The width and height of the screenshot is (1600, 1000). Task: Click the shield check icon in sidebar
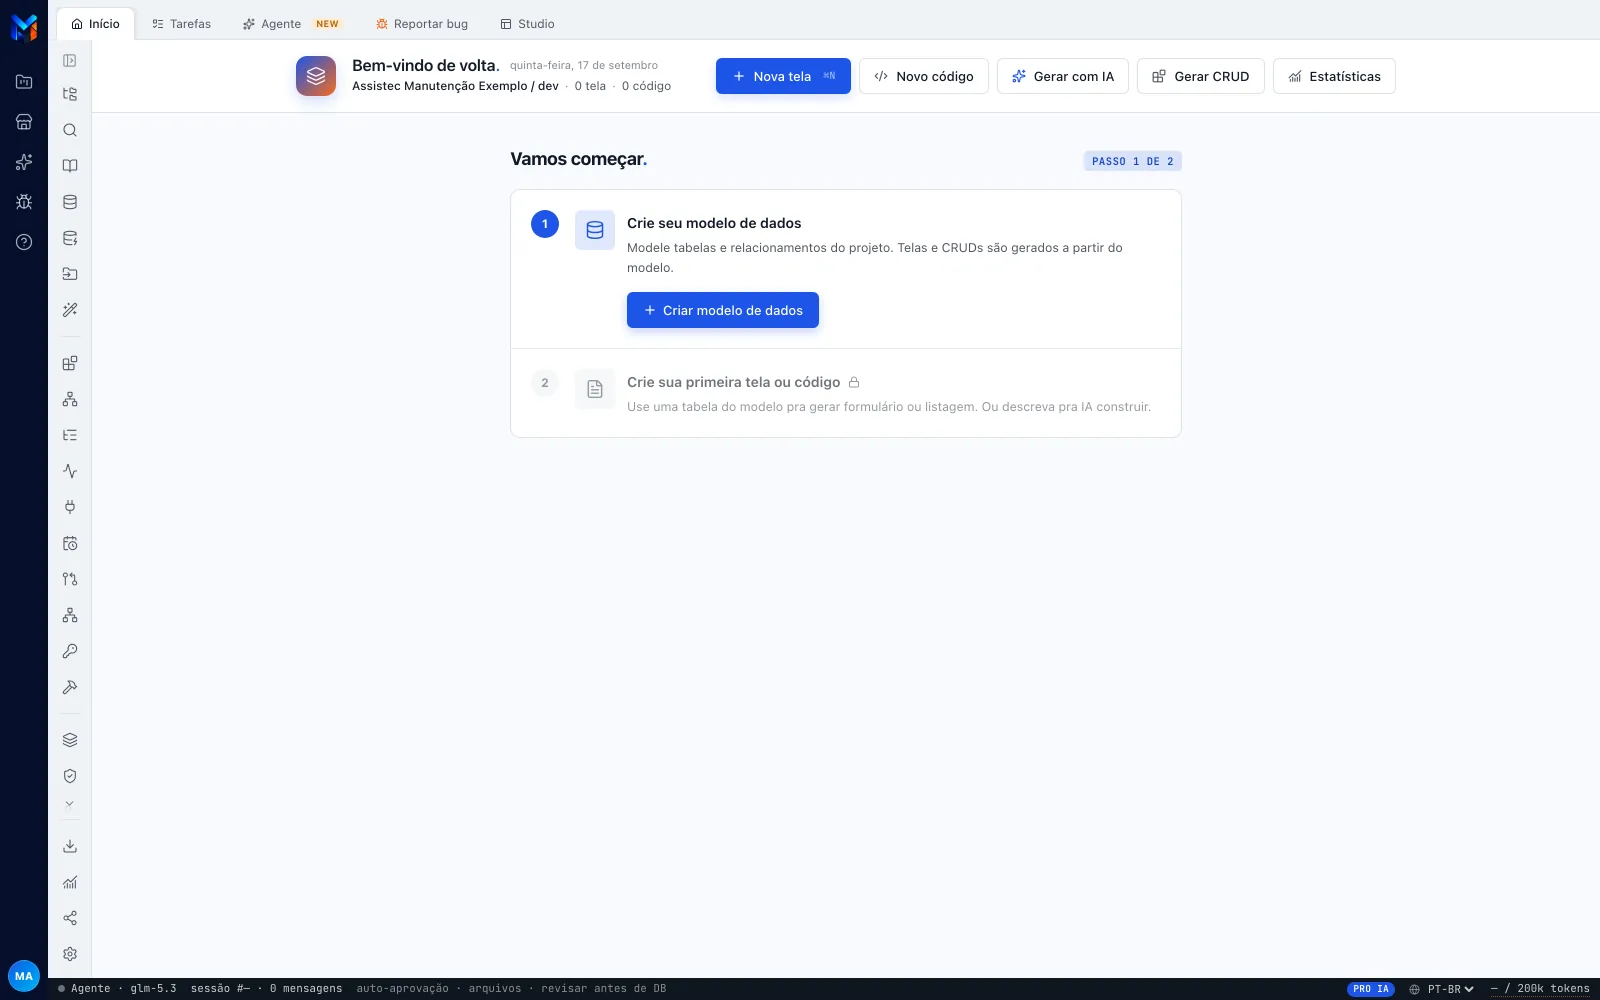point(70,776)
